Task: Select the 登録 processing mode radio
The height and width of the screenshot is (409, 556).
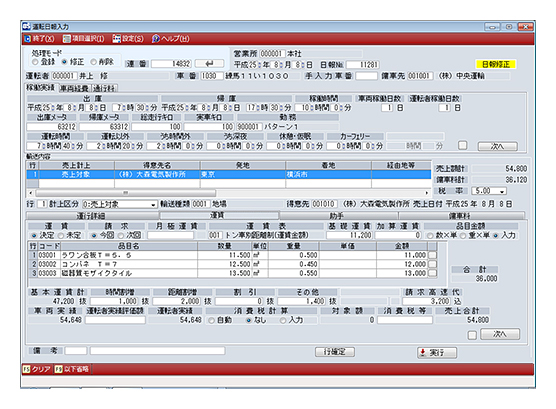Action: pos(35,62)
